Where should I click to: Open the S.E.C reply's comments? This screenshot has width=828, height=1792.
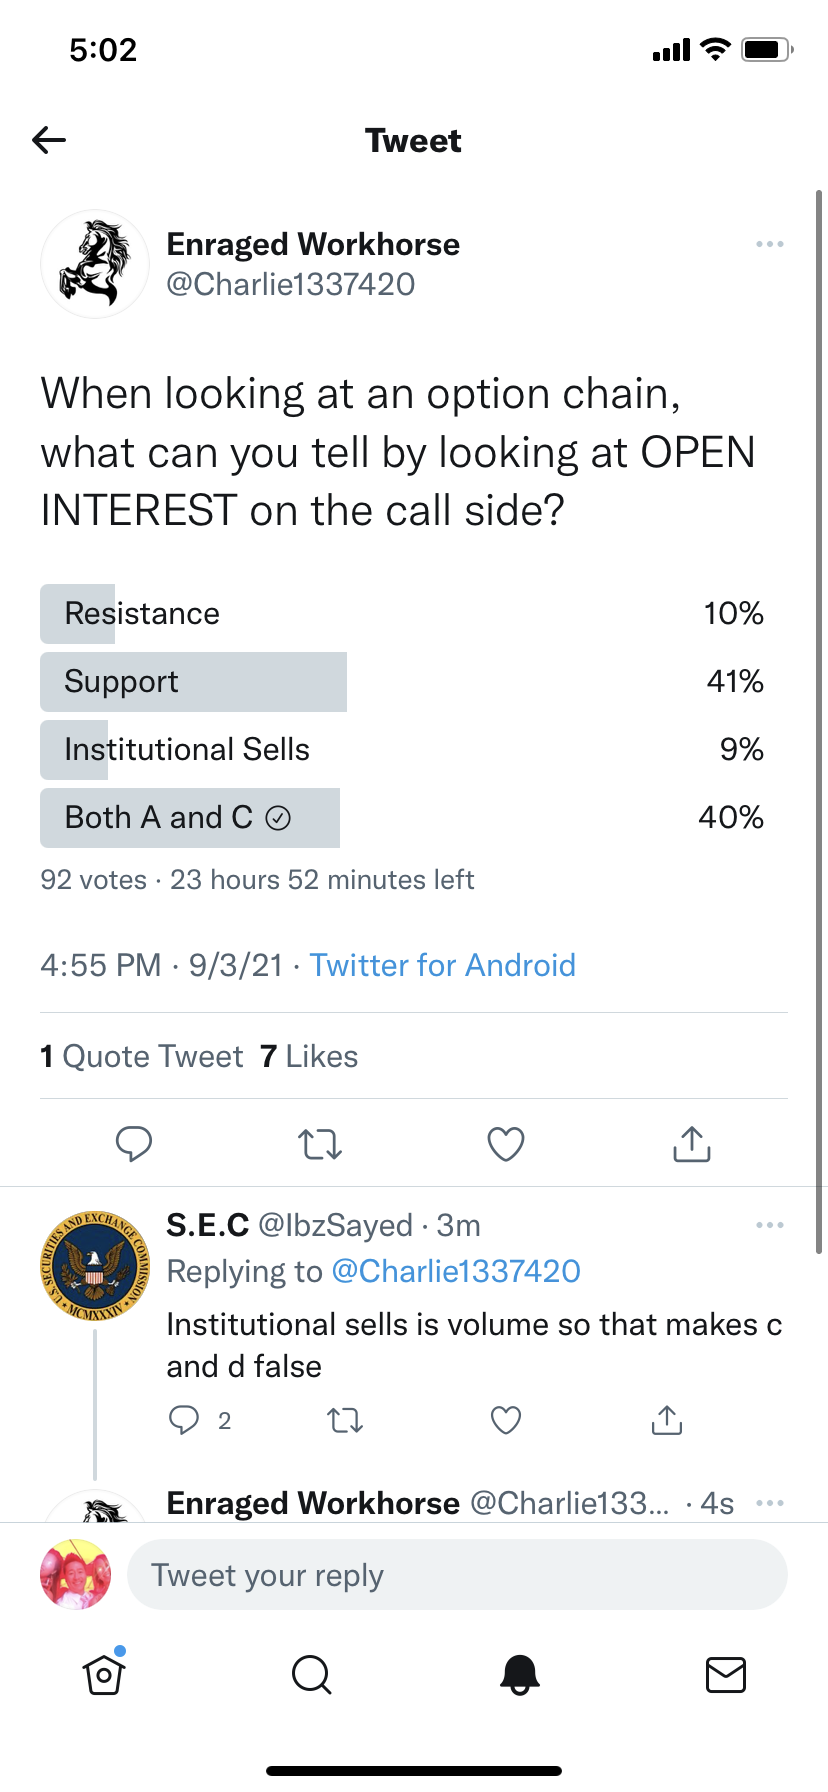[x=185, y=1420]
